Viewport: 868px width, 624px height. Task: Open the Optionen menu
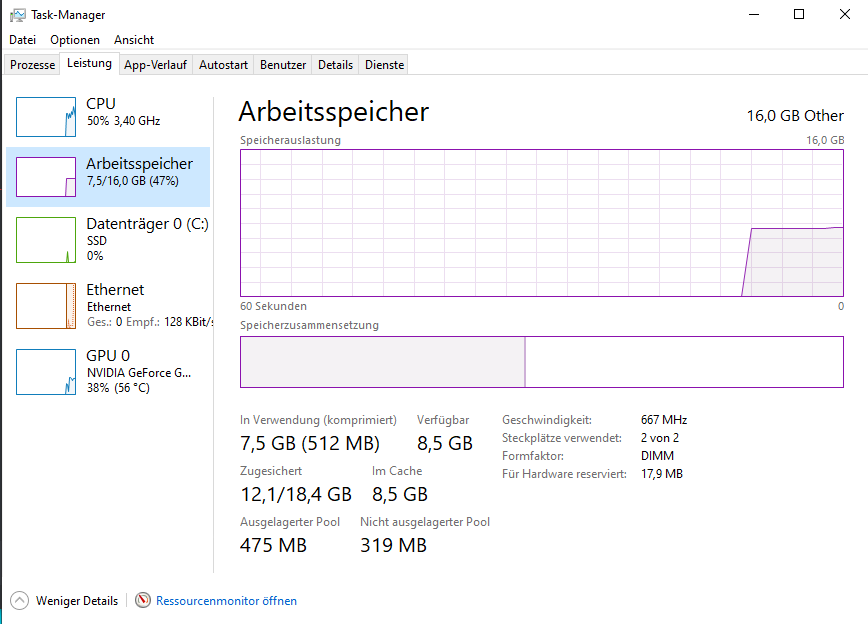pos(75,40)
